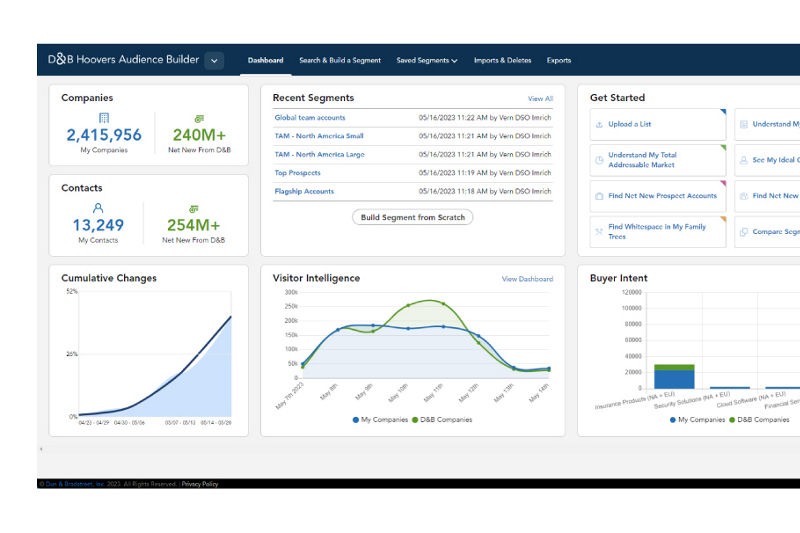This screenshot has width=800, height=533.
Task: Click the family tree icon beside Find Whitespace
Action: click(598, 232)
